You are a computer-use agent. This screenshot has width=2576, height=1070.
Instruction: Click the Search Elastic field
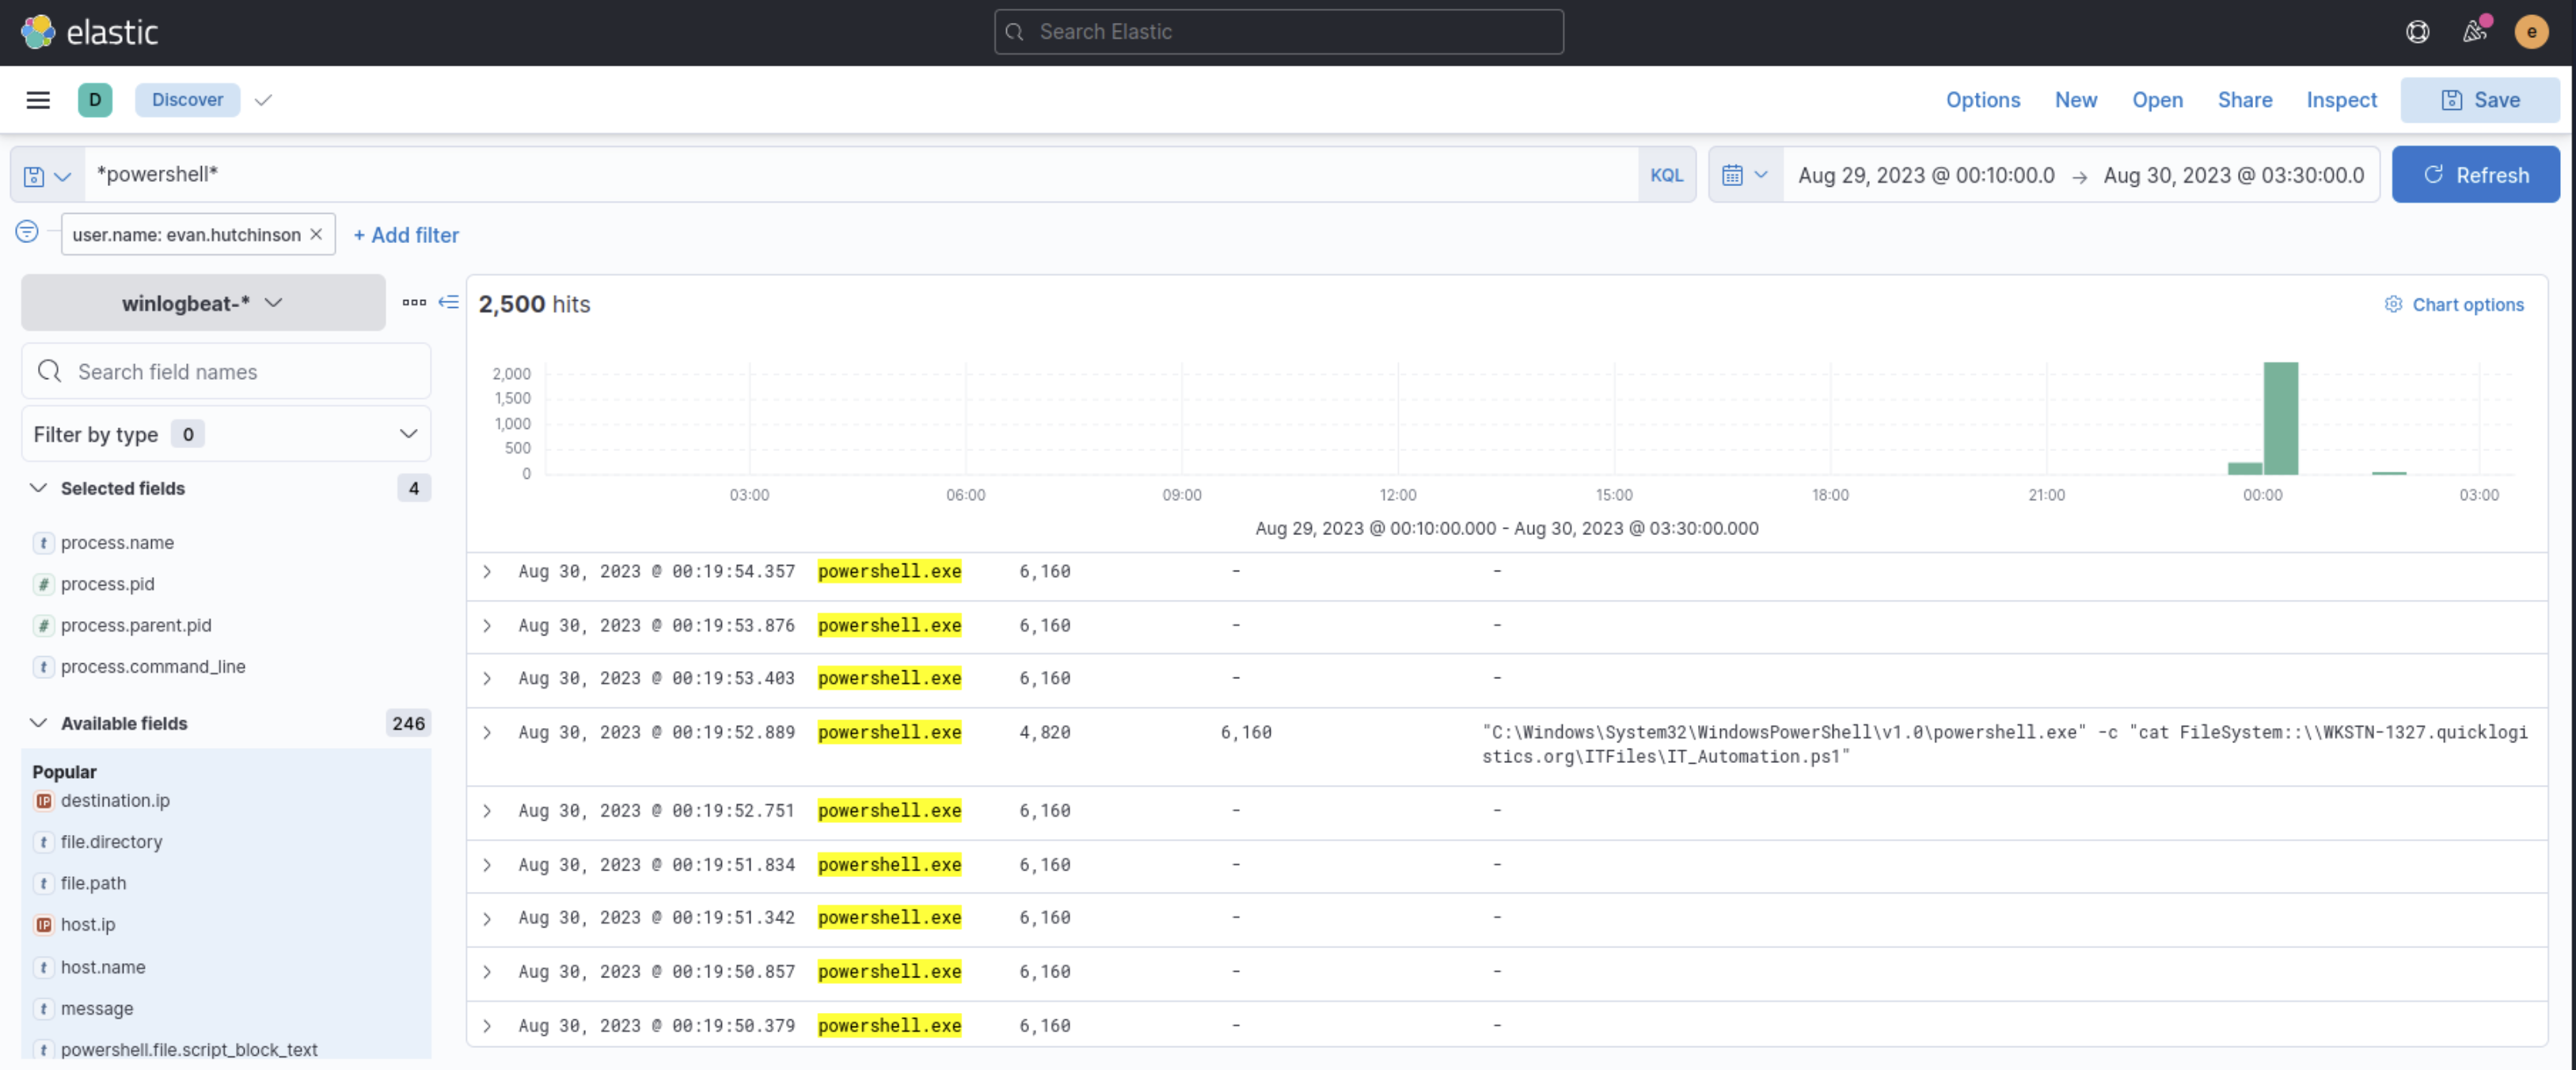(x=1278, y=32)
